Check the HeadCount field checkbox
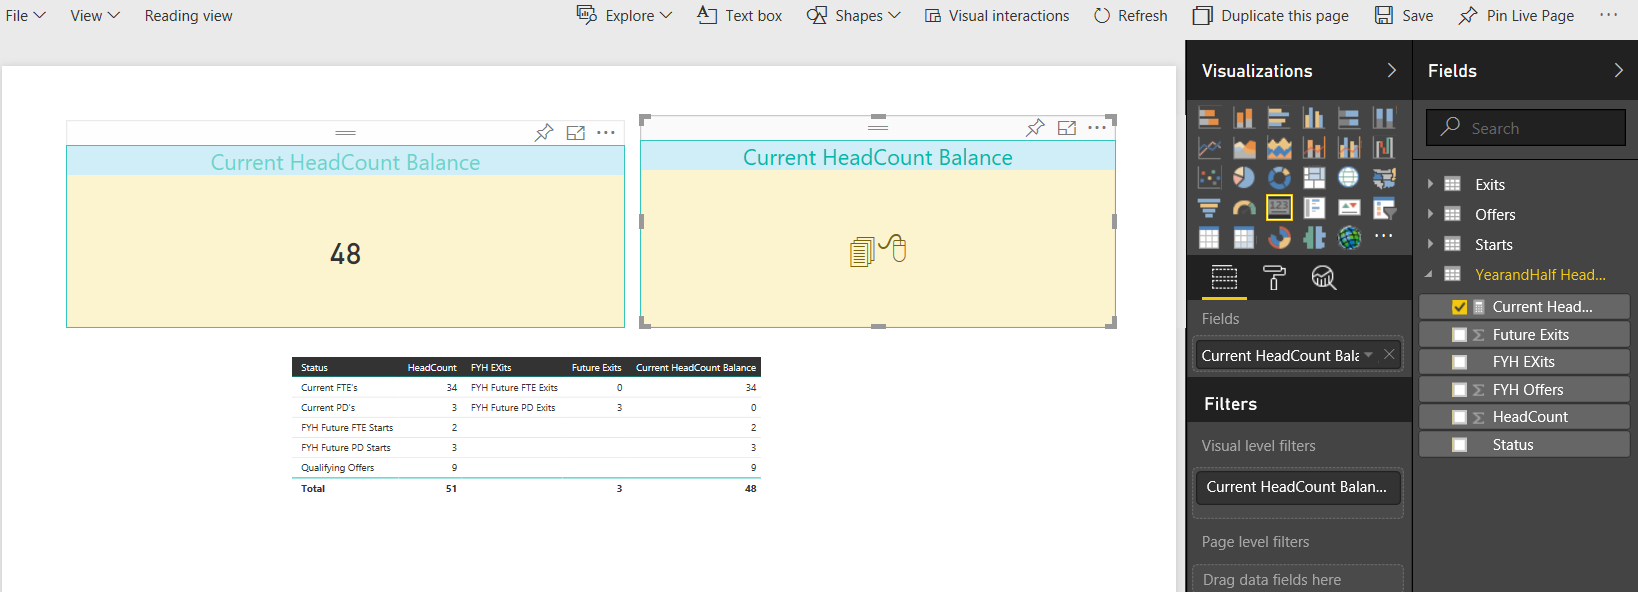 (x=1459, y=417)
